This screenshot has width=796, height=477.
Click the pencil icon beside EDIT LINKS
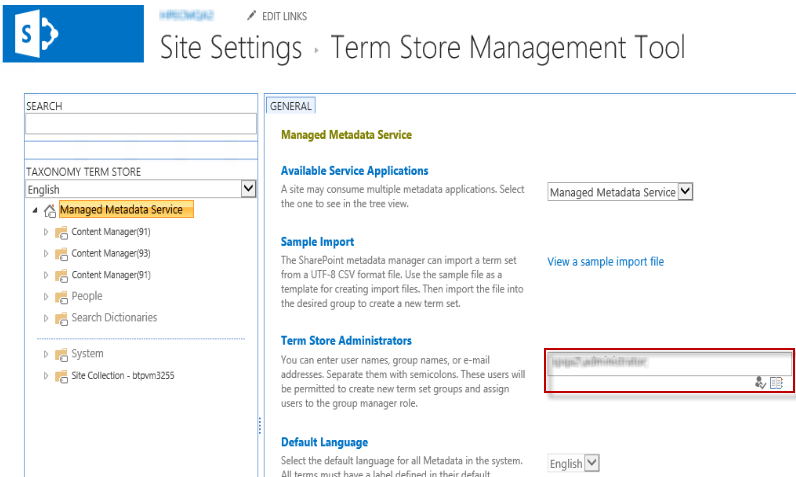[x=251, y=16]
